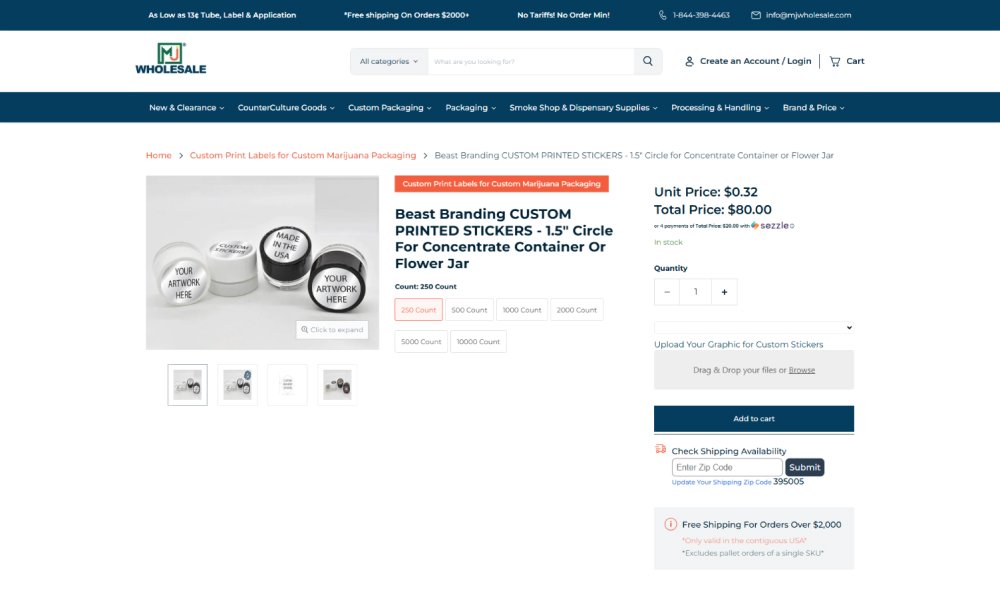Screen dimensions: 1000x600
Task: Open New & Clearance menu
Action: point(186,107)
